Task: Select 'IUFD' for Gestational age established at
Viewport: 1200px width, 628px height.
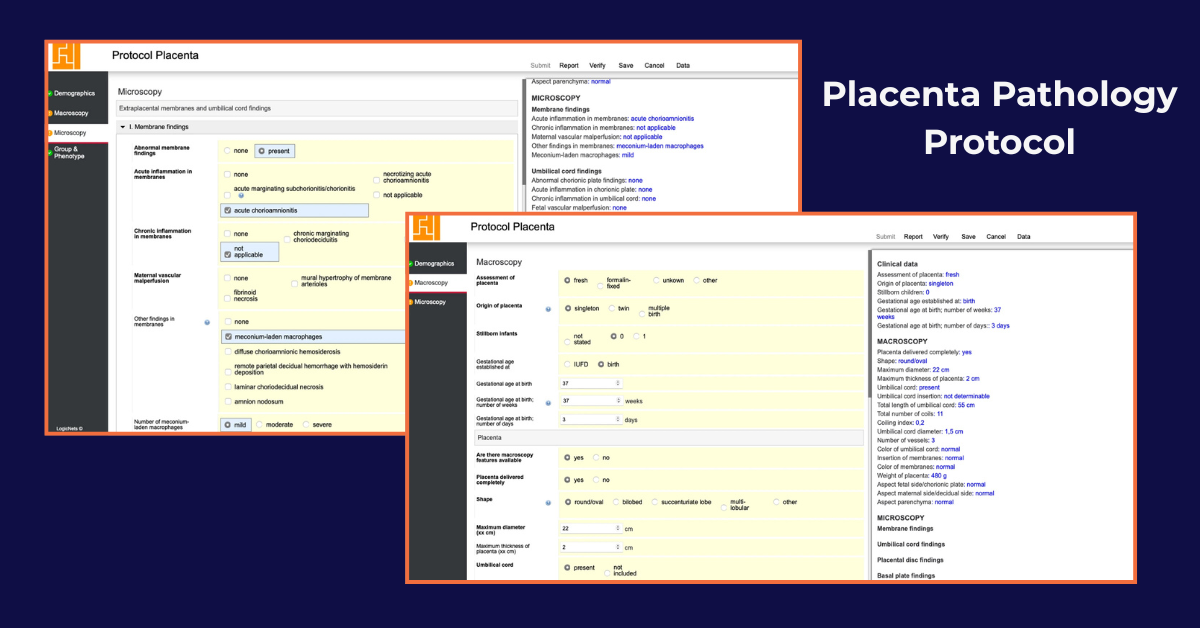Action: (x=568, y=364)
